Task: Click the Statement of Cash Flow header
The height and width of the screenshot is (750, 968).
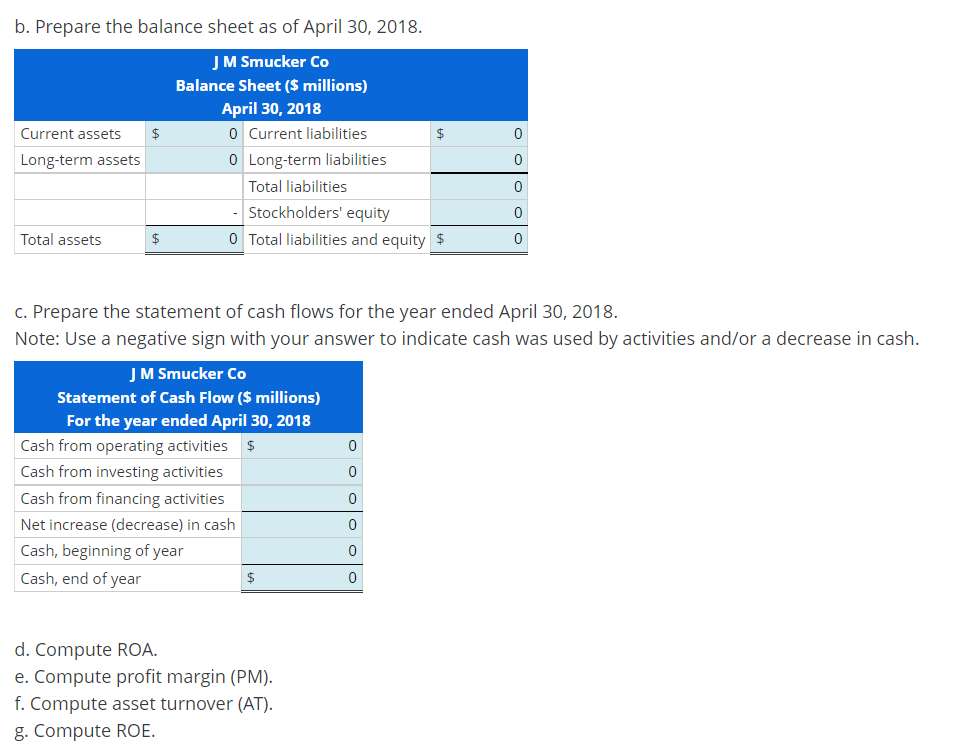Action: [187, 397]
